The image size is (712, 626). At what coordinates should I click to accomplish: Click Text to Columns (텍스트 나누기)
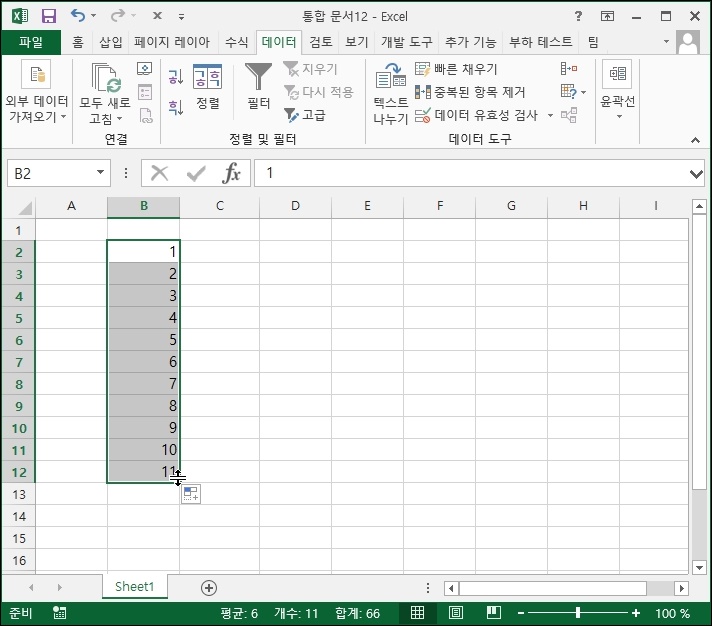(x=391, y=94)
